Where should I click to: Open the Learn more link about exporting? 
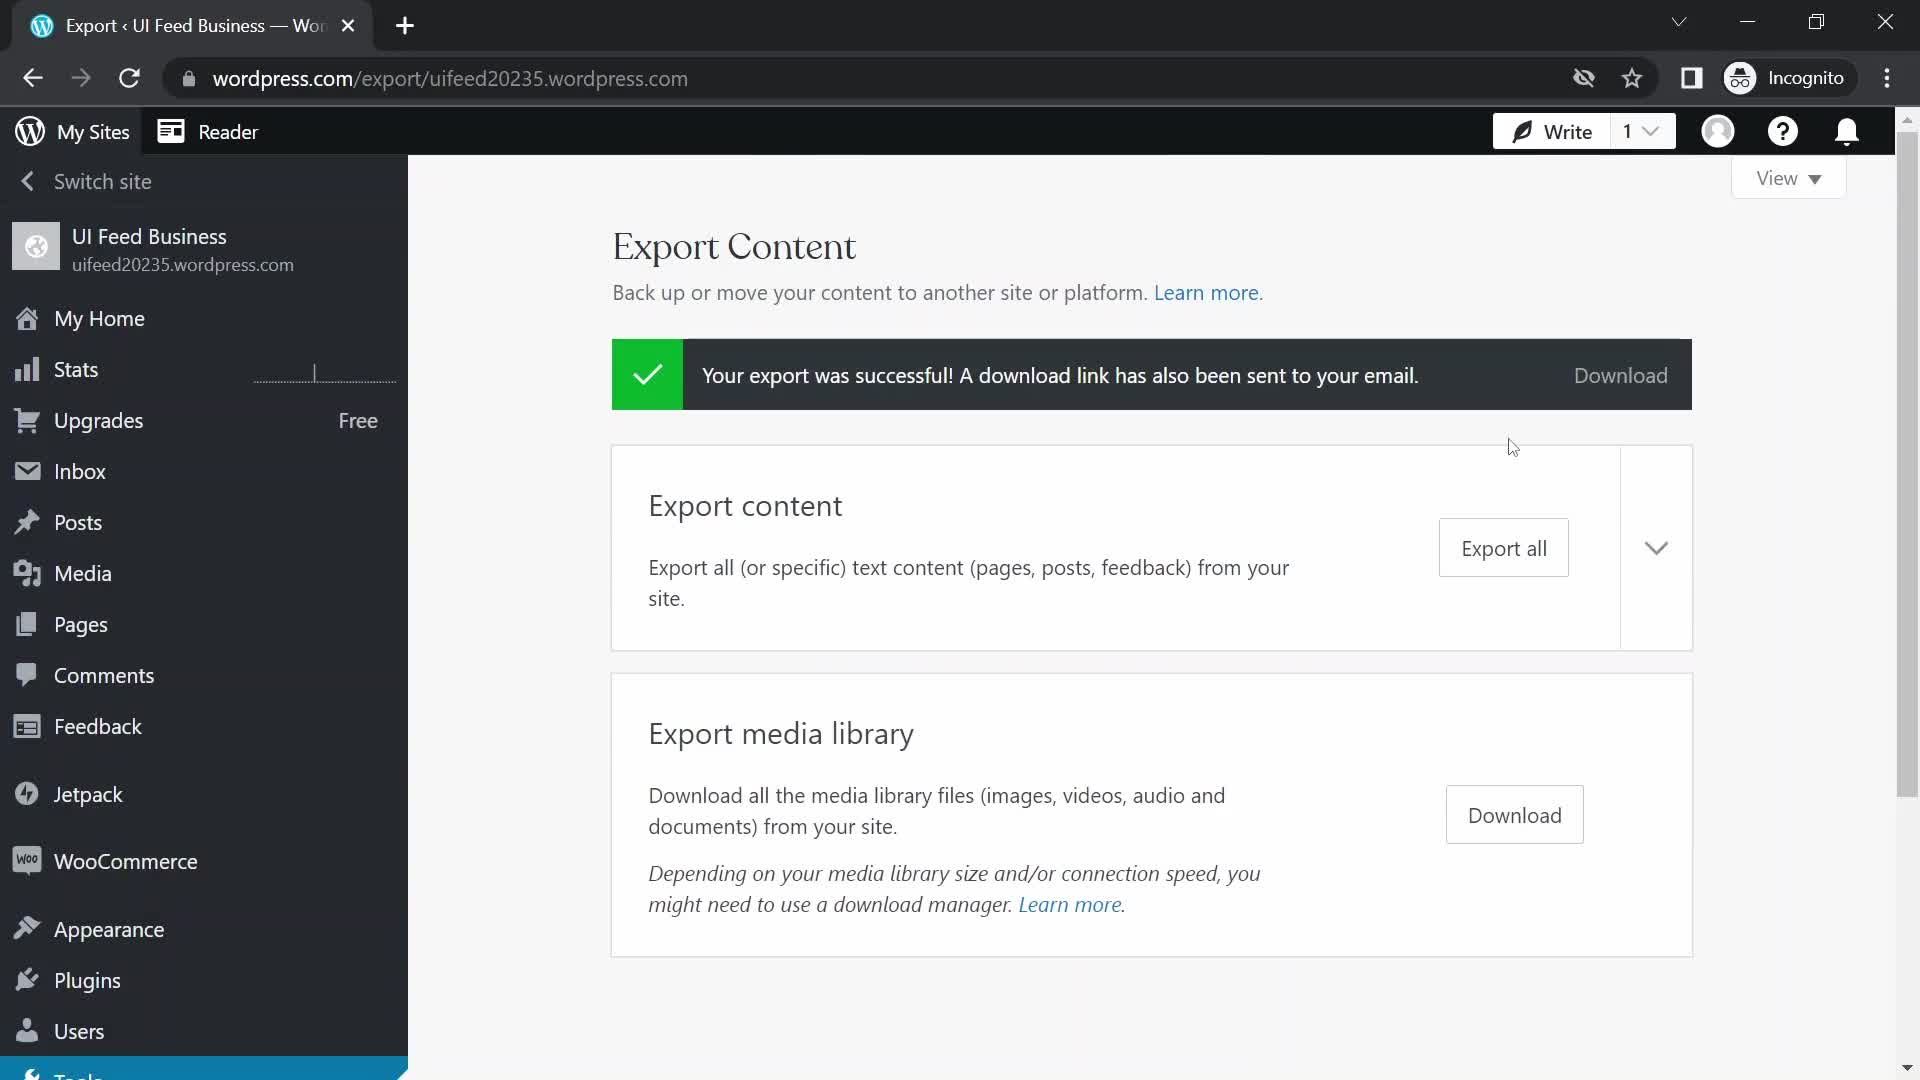click(1206, 292)
